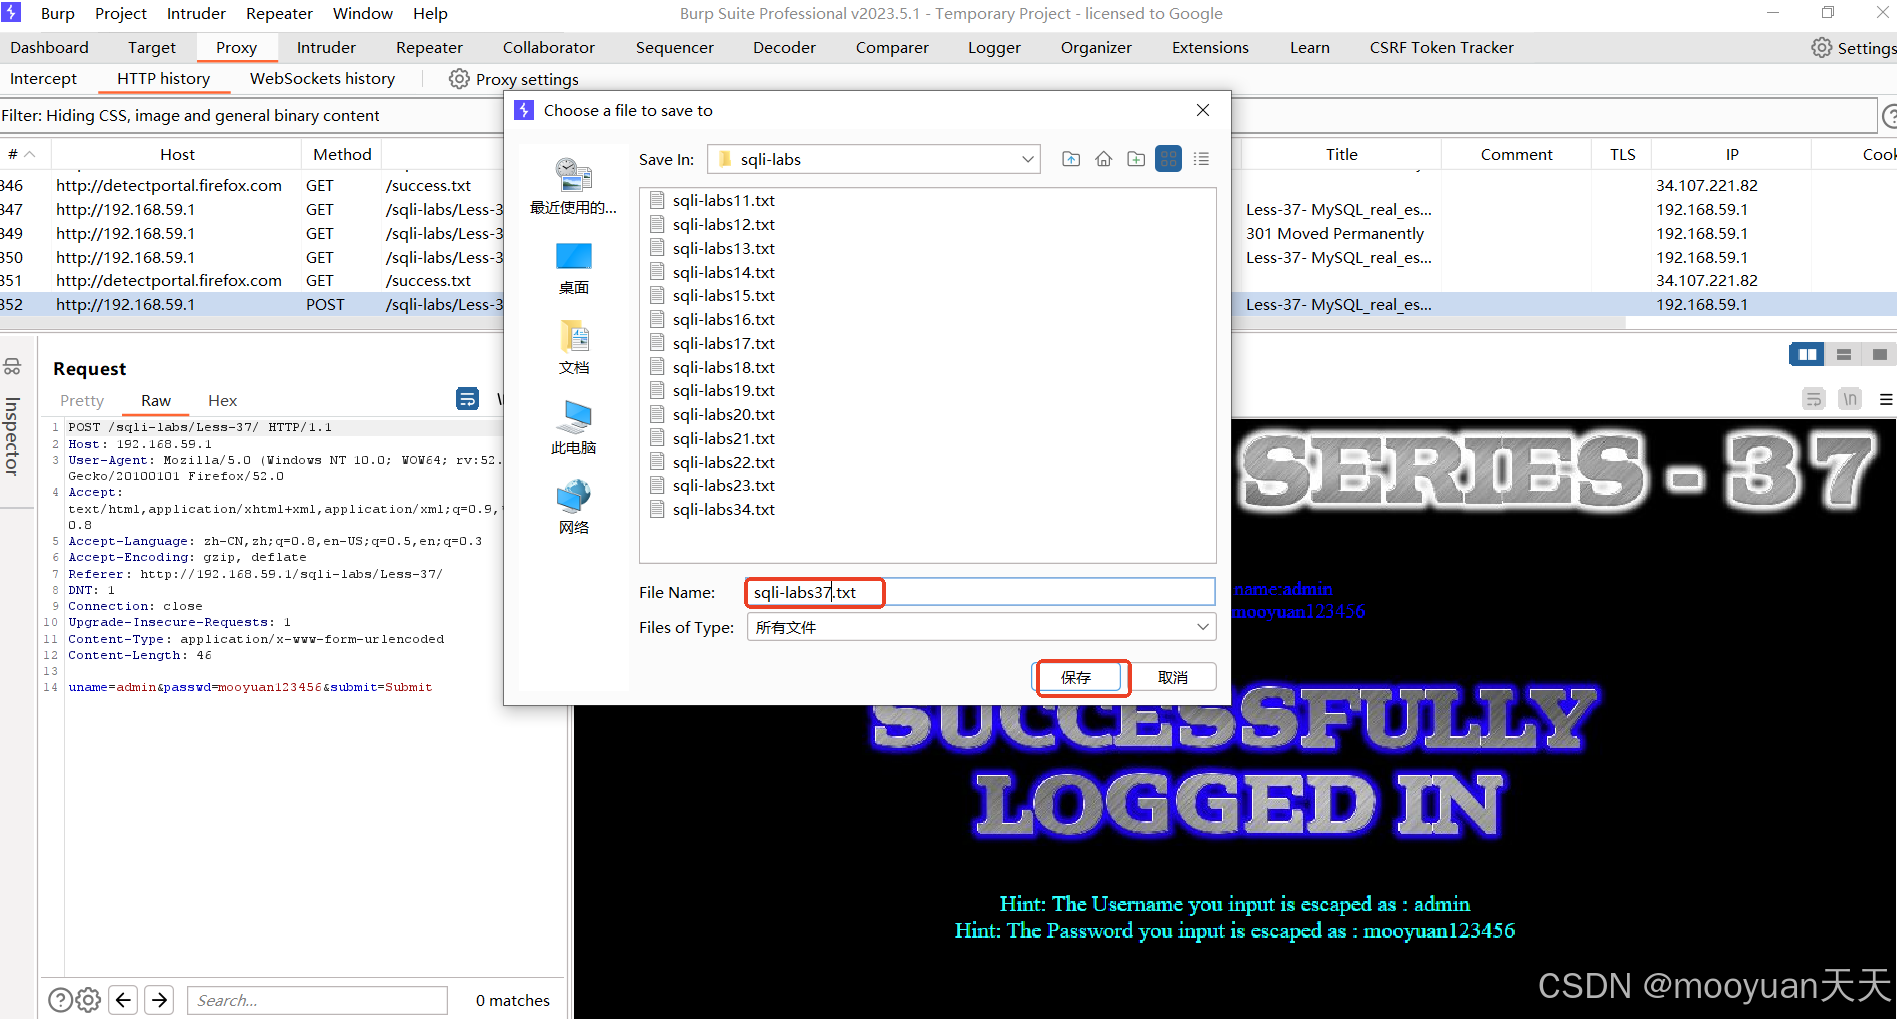Image resolution: width=1897 pixels, height=1019 pixels.
Task: Toggle non-printable \n characters in response viewer
Action: click(x=1850, y=399)
